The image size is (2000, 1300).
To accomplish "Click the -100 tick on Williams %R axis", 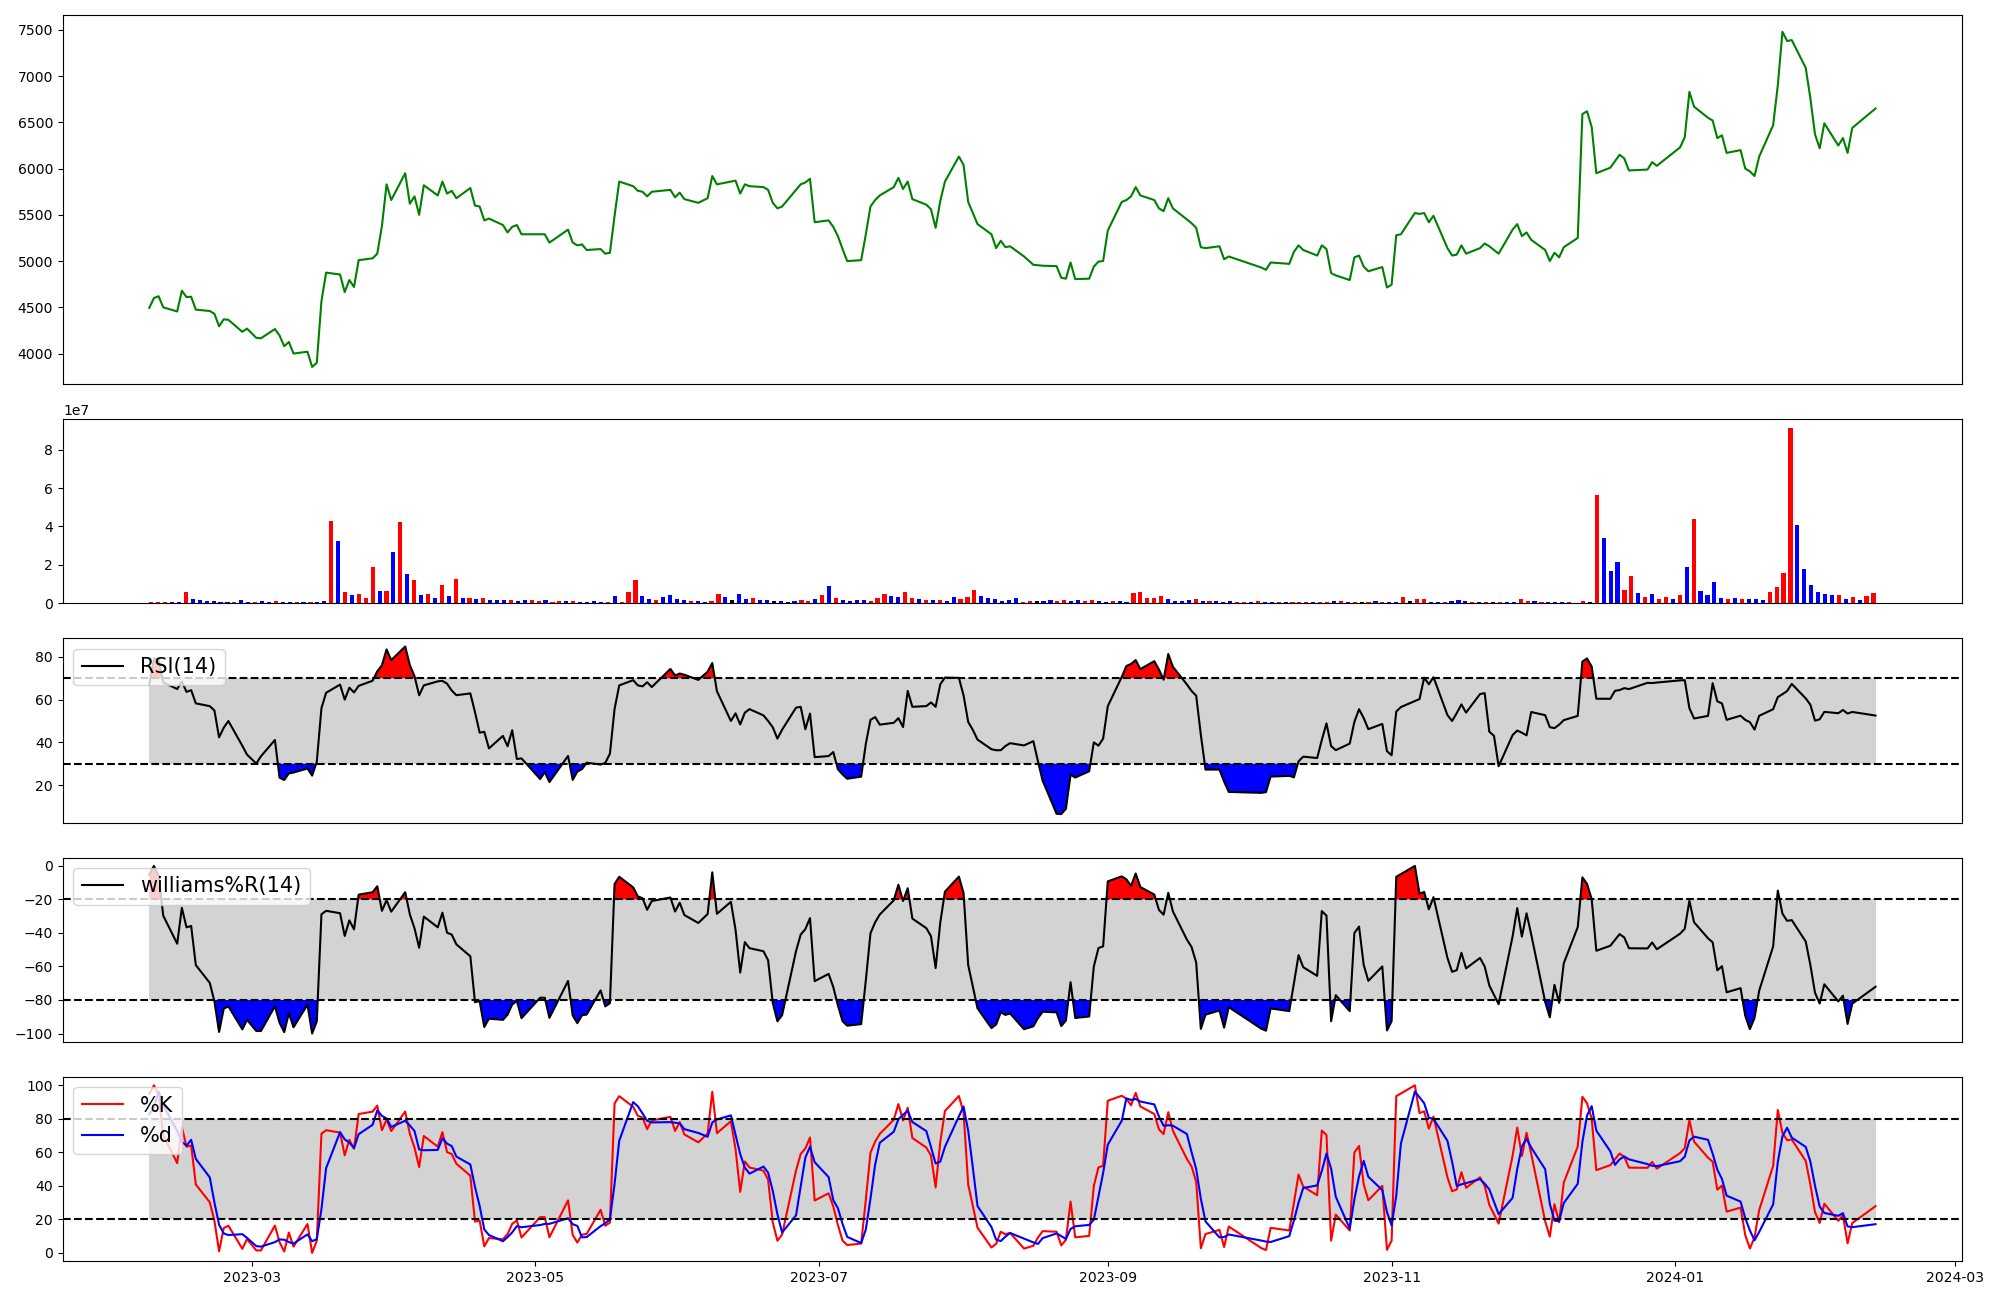I will pos(32,1034).
